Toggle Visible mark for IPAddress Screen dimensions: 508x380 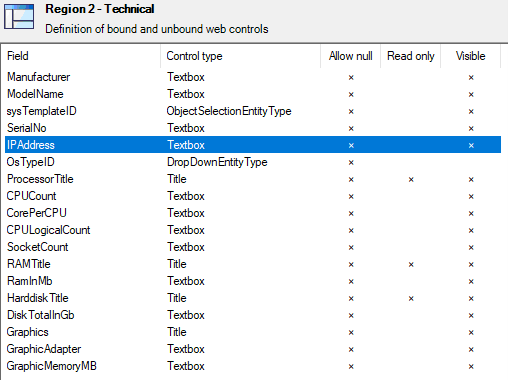(x=471, y=145)
